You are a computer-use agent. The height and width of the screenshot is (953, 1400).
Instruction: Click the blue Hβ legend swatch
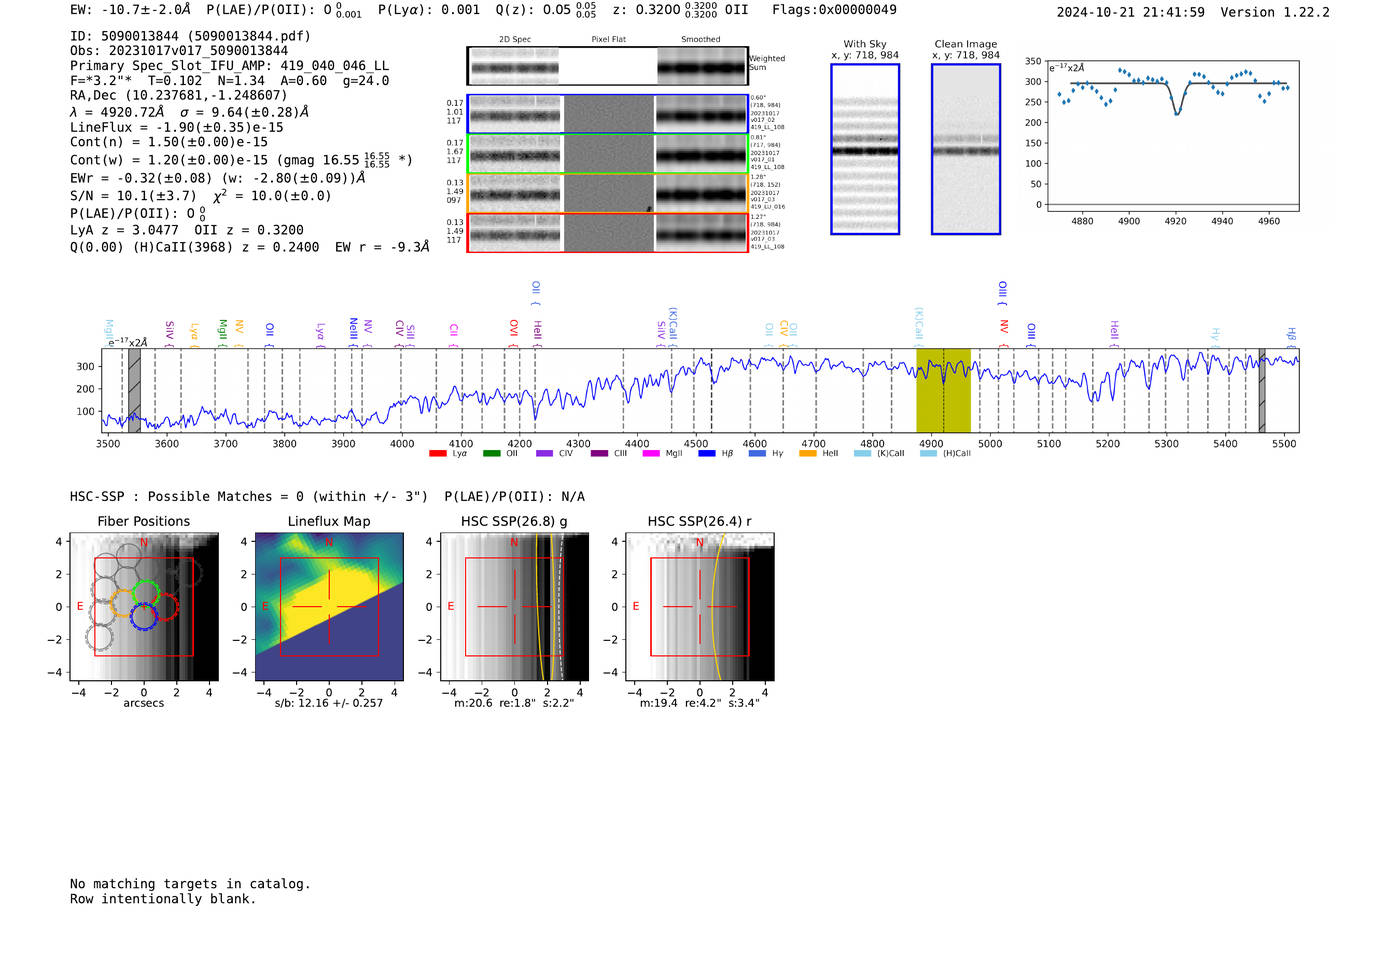(707, 454)
